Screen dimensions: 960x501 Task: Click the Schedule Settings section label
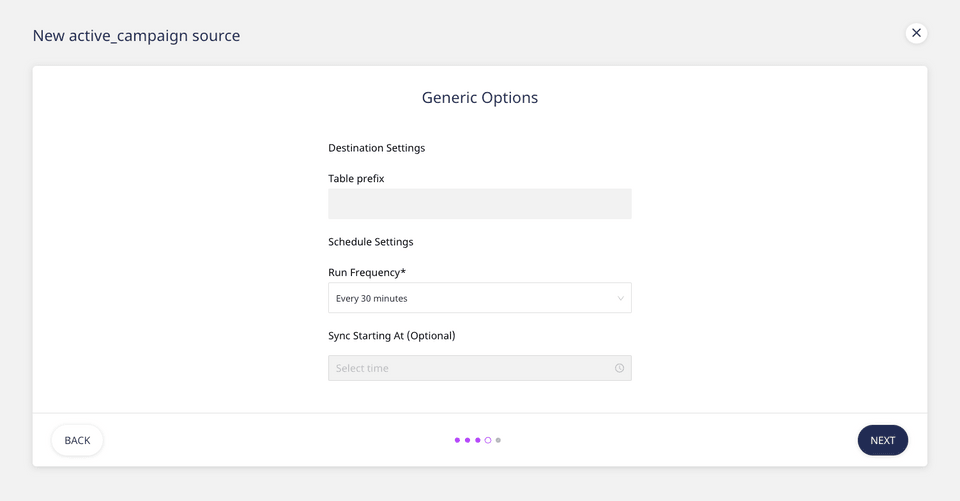[370, 242]
